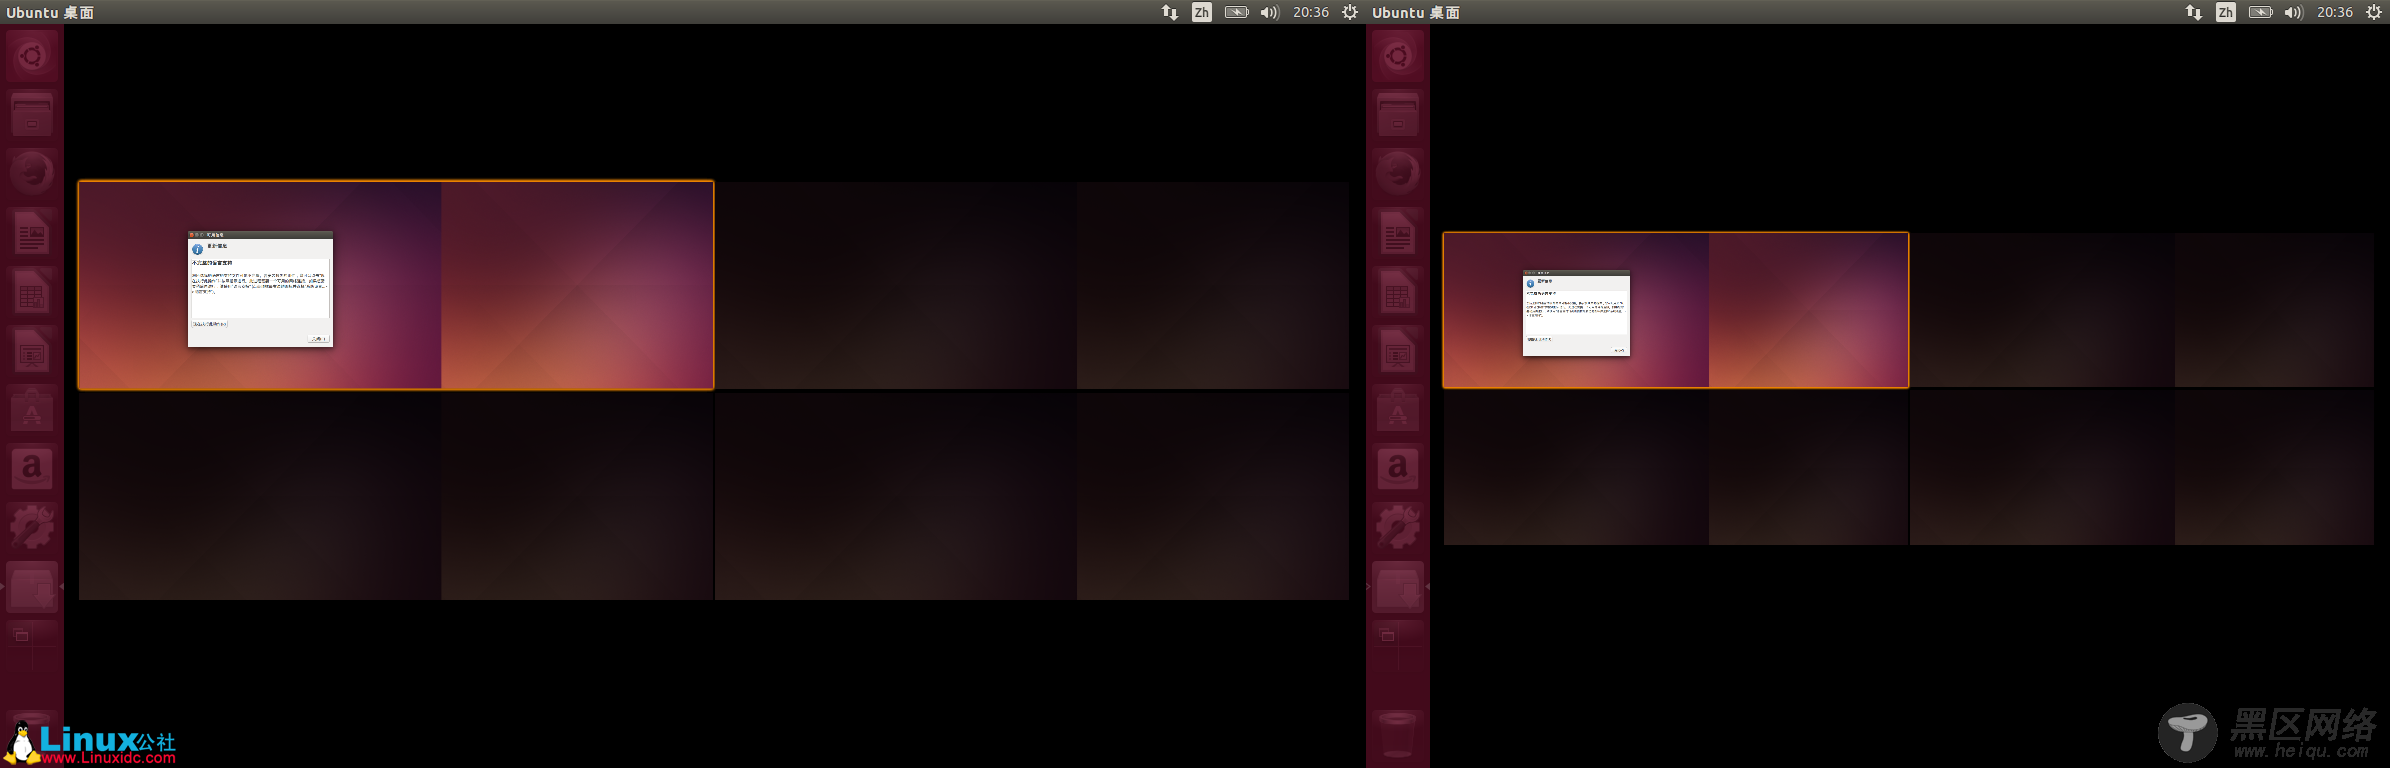Click the Amazon icon in the right screen launcher
2390x768 pixels.
(1398, 468)
